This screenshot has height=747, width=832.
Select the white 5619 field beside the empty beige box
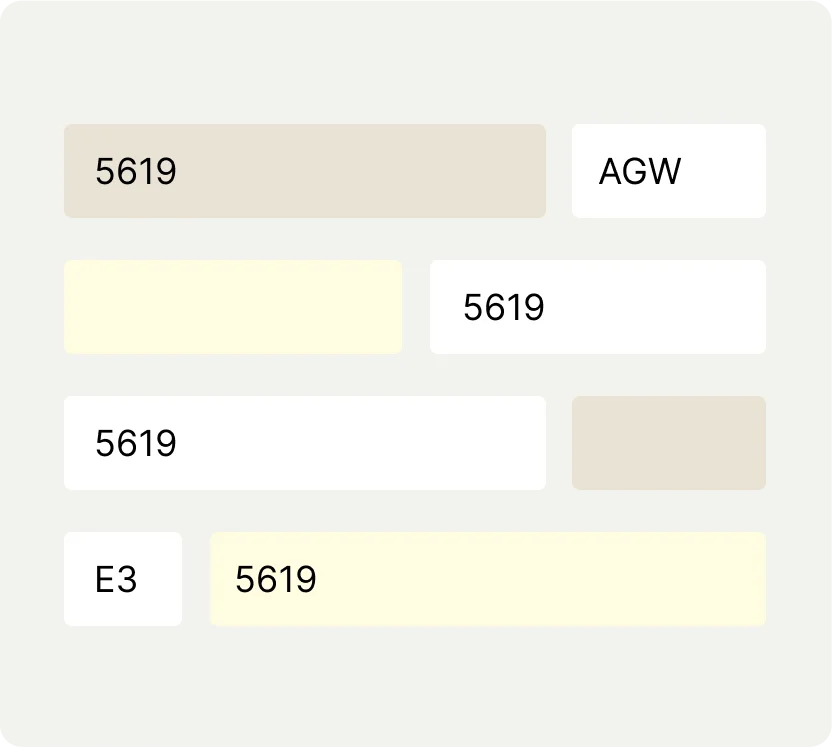click(x=305, y=443)
